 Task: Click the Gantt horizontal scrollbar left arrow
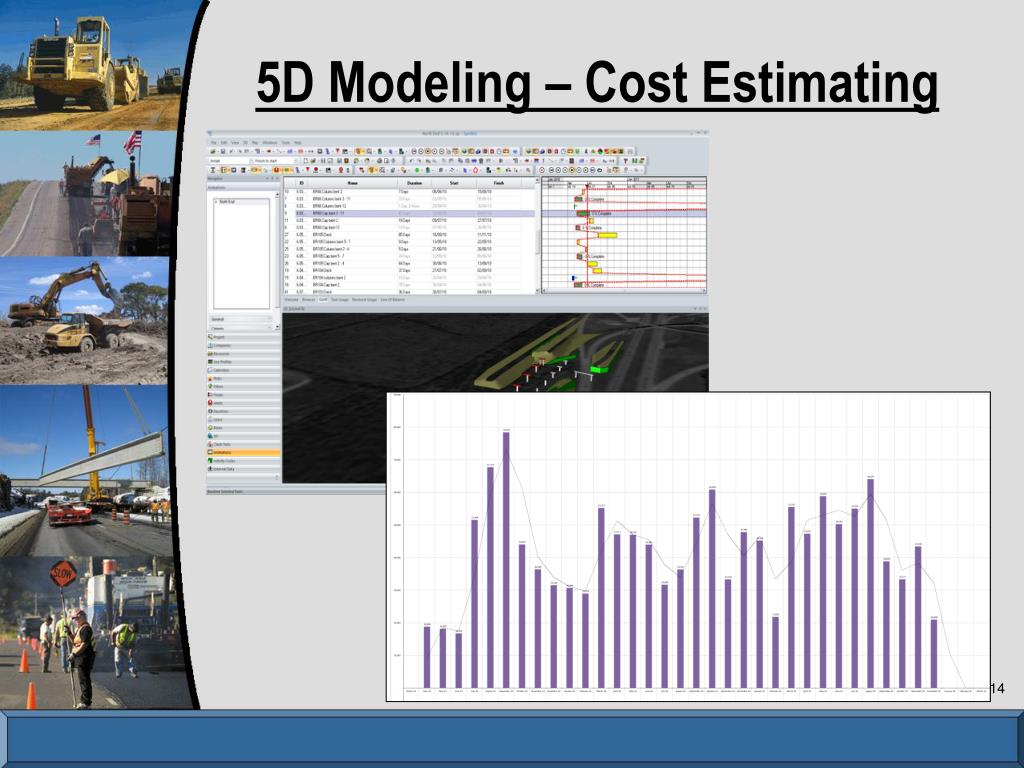pos(545,291)
